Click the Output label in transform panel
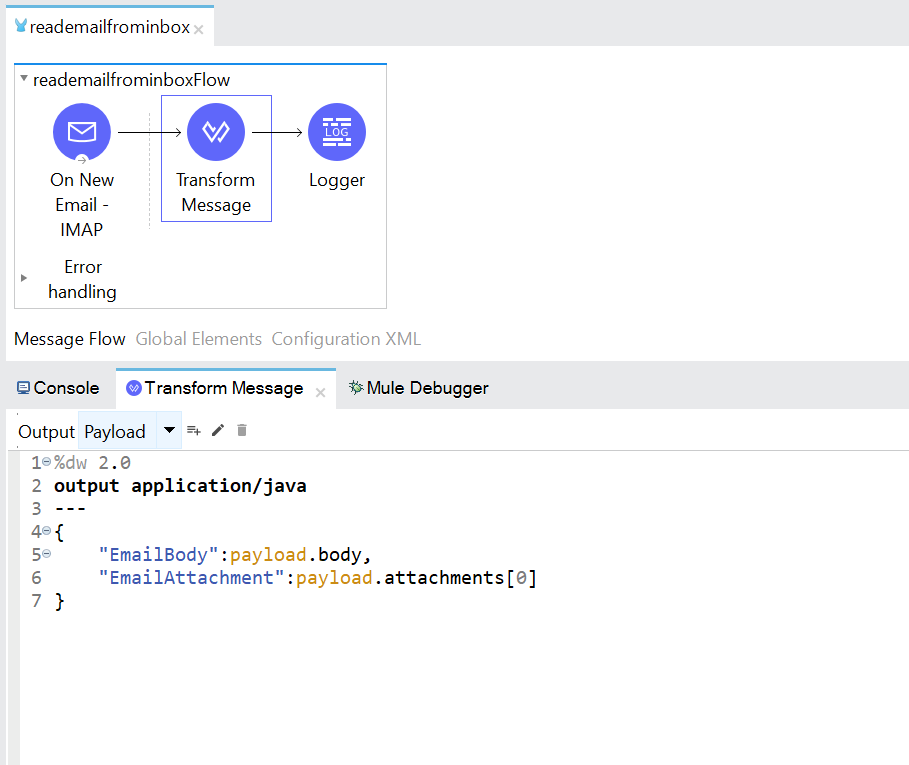 coord(46,432)
